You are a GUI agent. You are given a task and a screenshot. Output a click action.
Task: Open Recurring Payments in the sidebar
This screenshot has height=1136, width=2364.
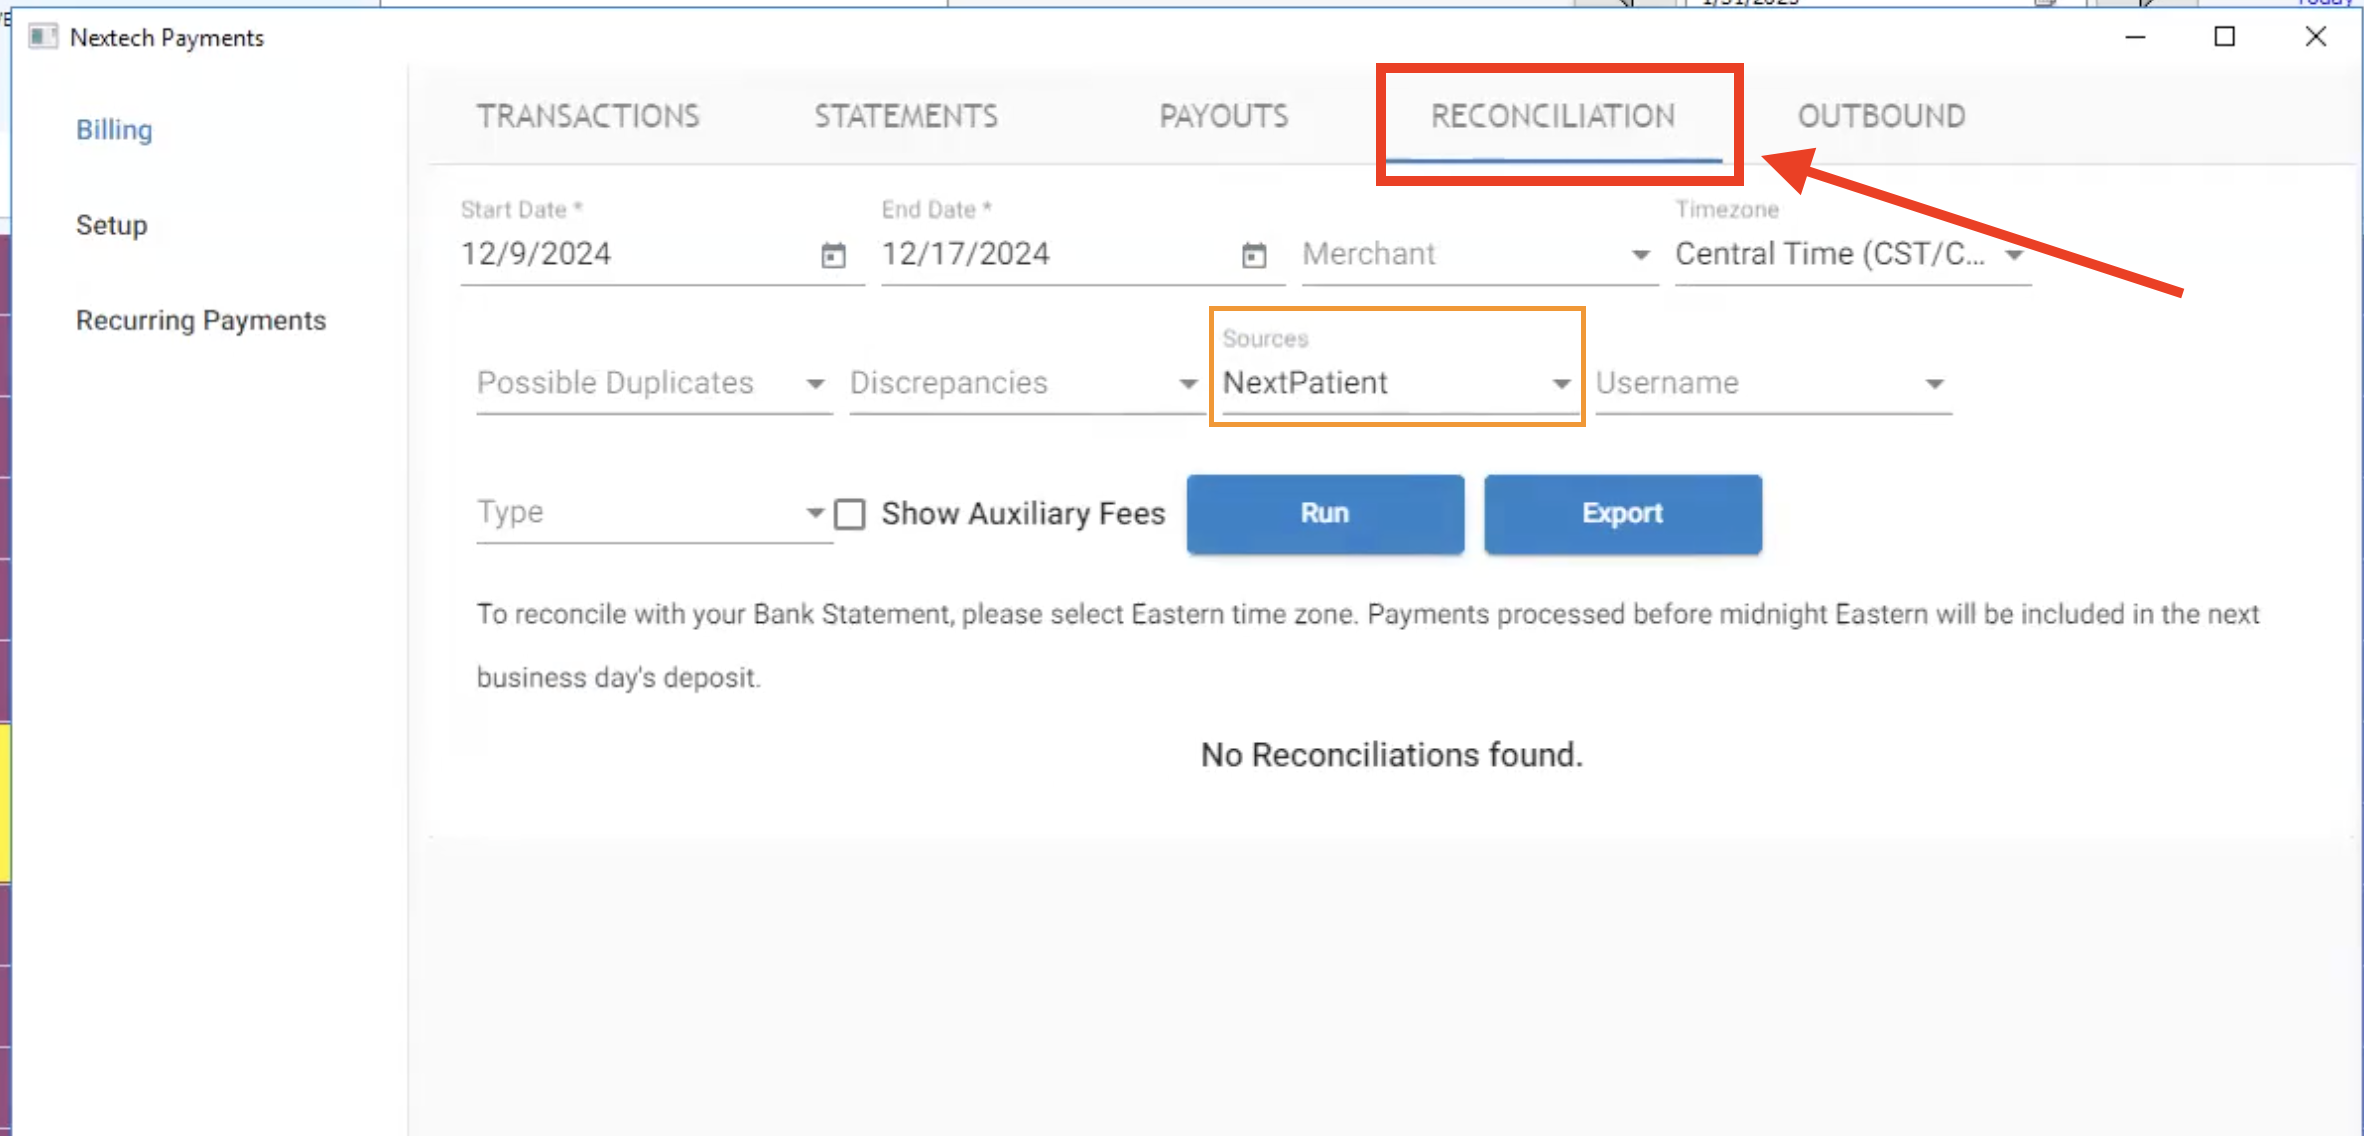[201, 320]
